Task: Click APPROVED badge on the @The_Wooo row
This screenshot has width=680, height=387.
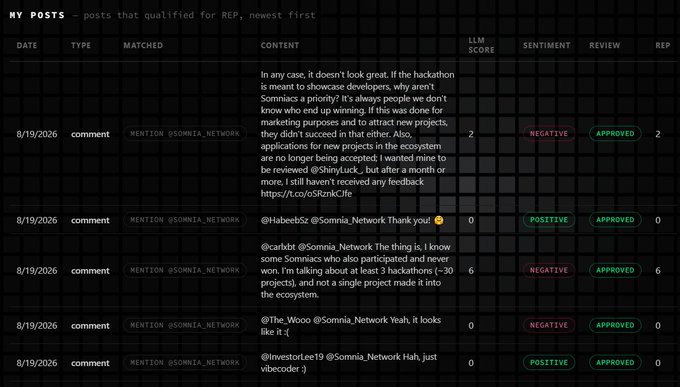Action: pos(615,325)
